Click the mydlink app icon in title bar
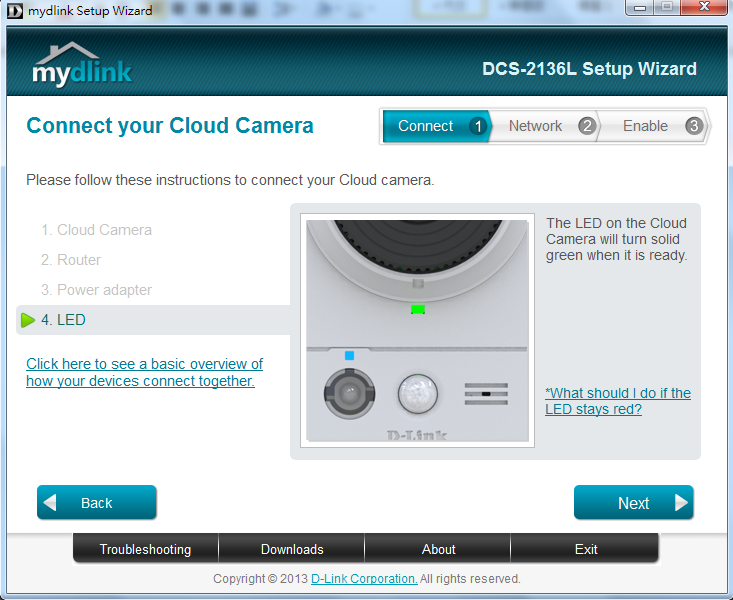 click(14, 11)
